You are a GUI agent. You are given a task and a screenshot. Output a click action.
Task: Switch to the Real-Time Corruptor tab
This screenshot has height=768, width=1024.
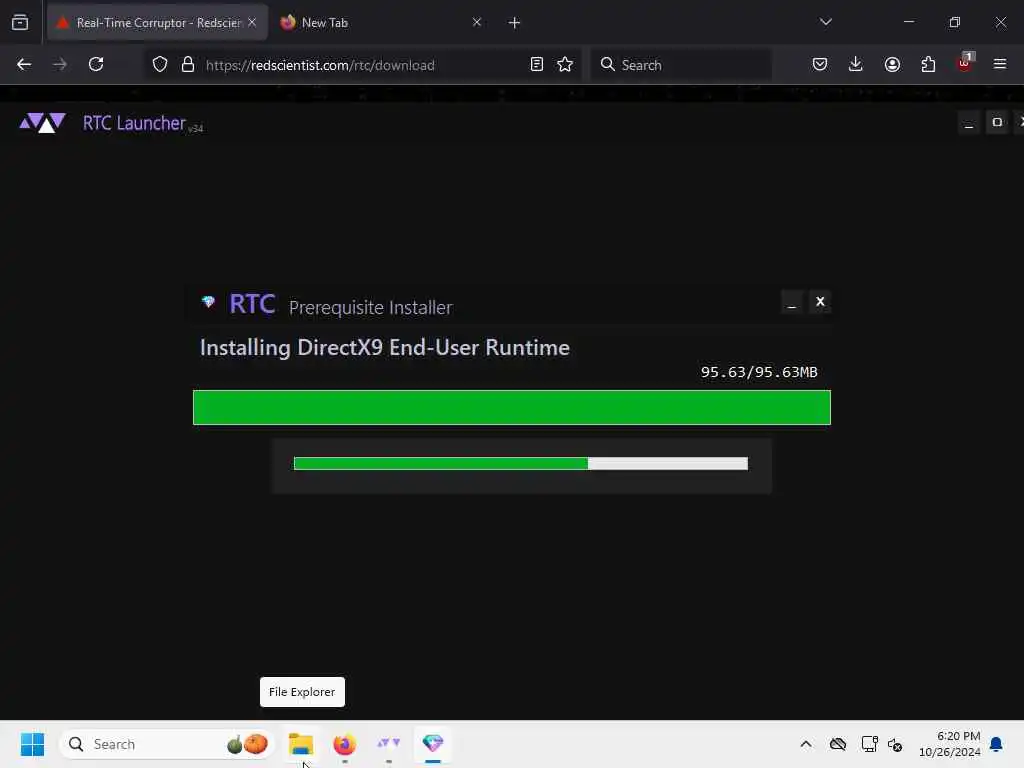coord(157,23)
